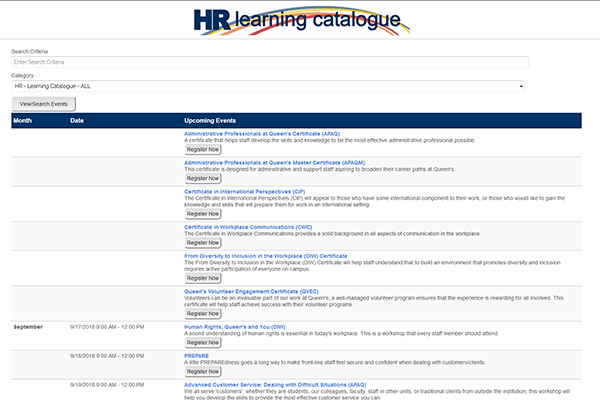Register for Diversity to Inclusion Certificate
Screen dimensions: 600x400
click(203, 278)
